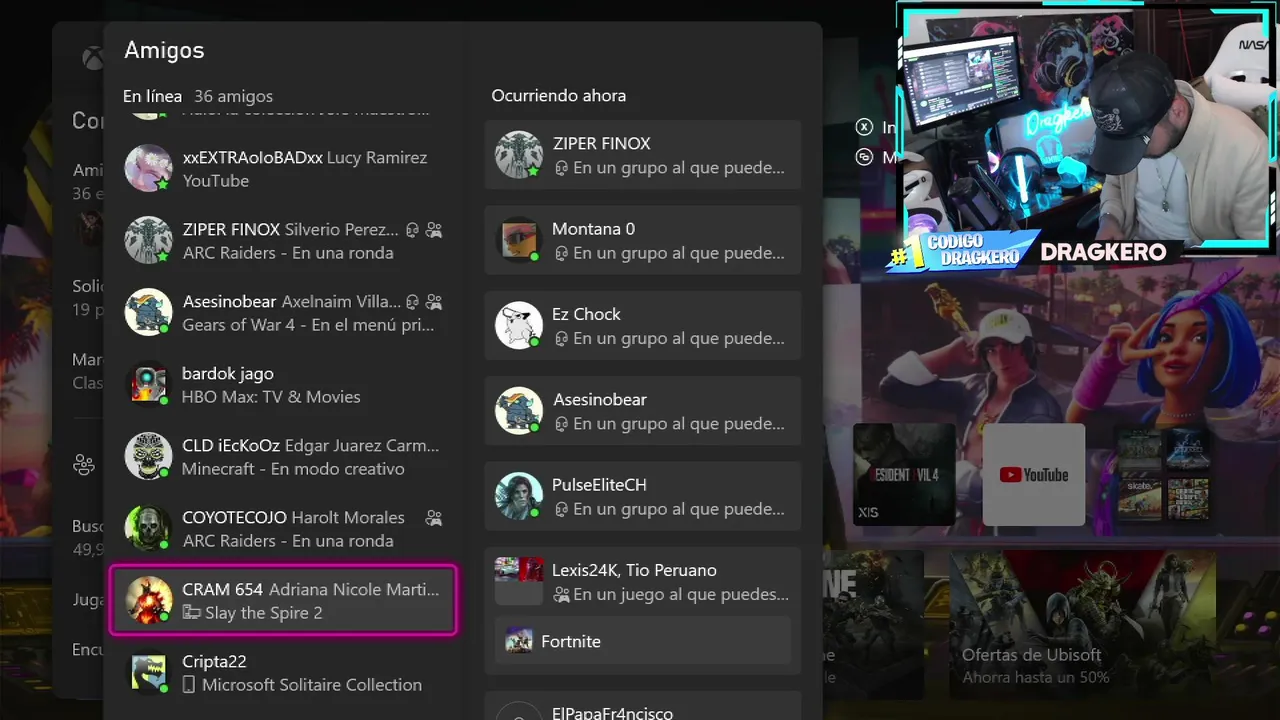Click the YouTube app tile
This screenshot has height=720, width=1280.
pyautogui.click(x=1034, y=474)
